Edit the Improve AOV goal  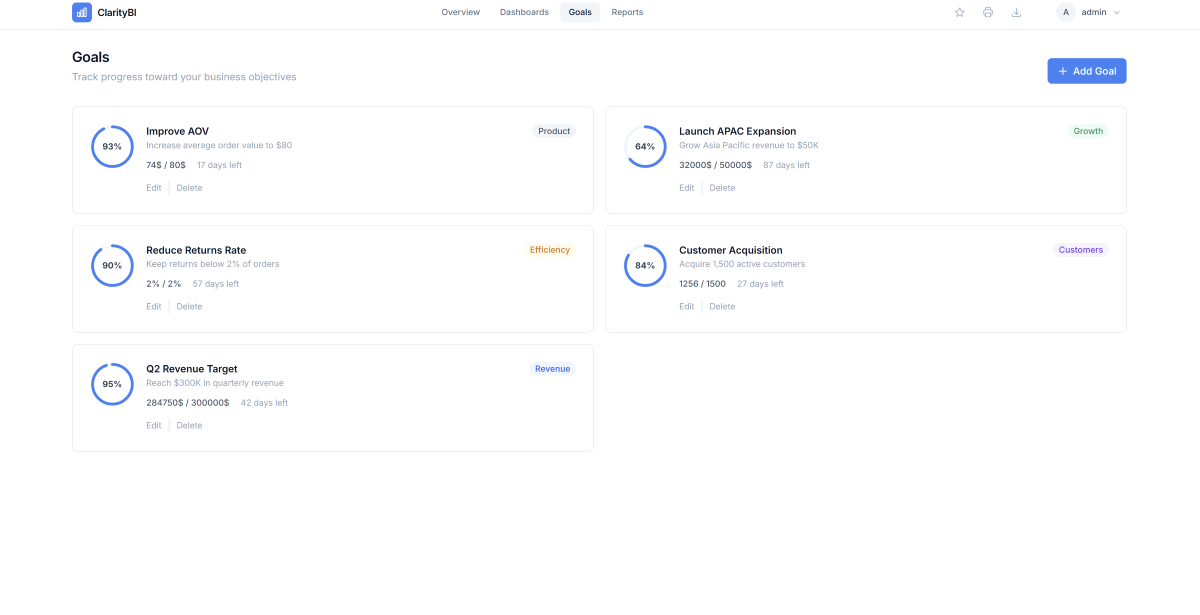click(153, 188)
